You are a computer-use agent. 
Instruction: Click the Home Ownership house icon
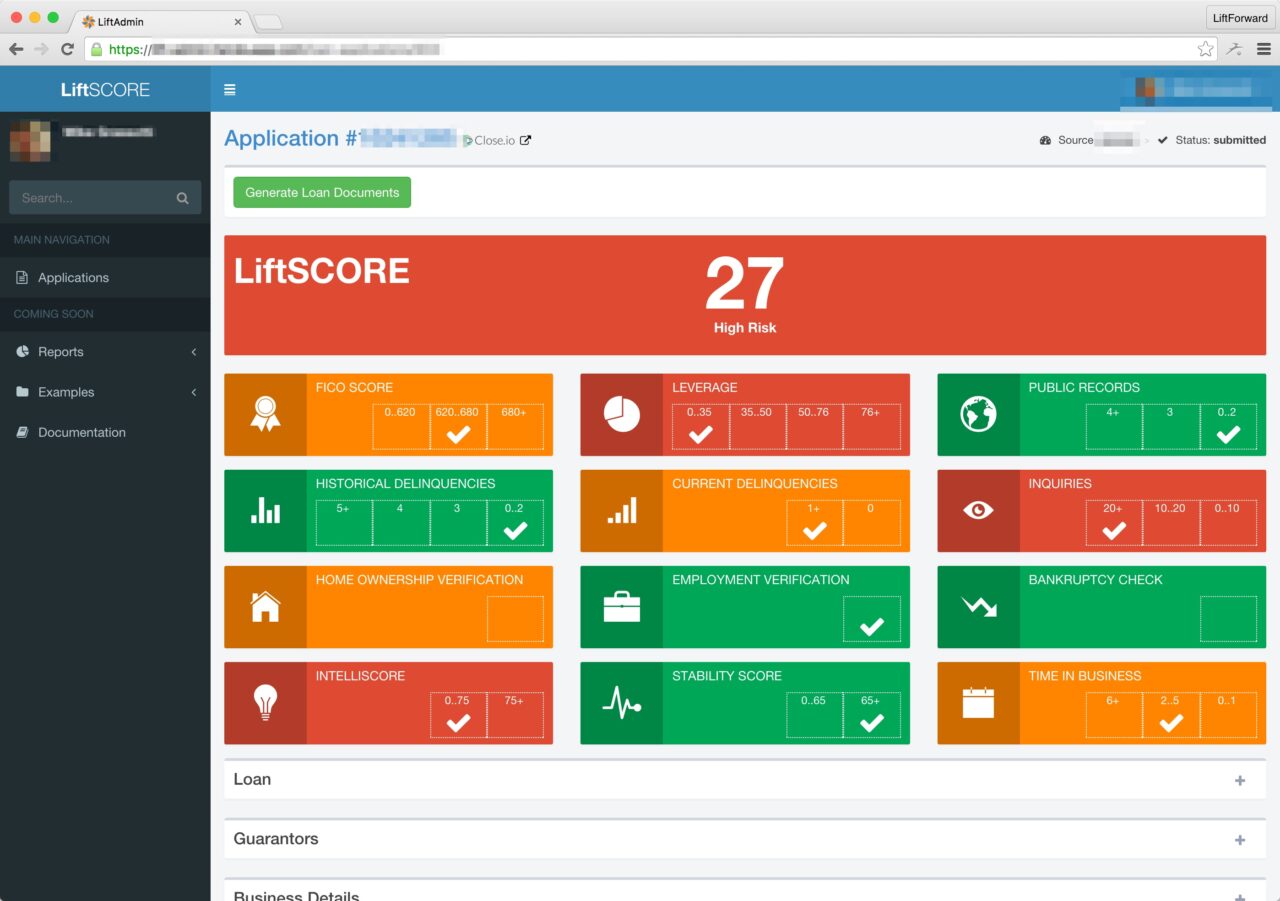265,606
